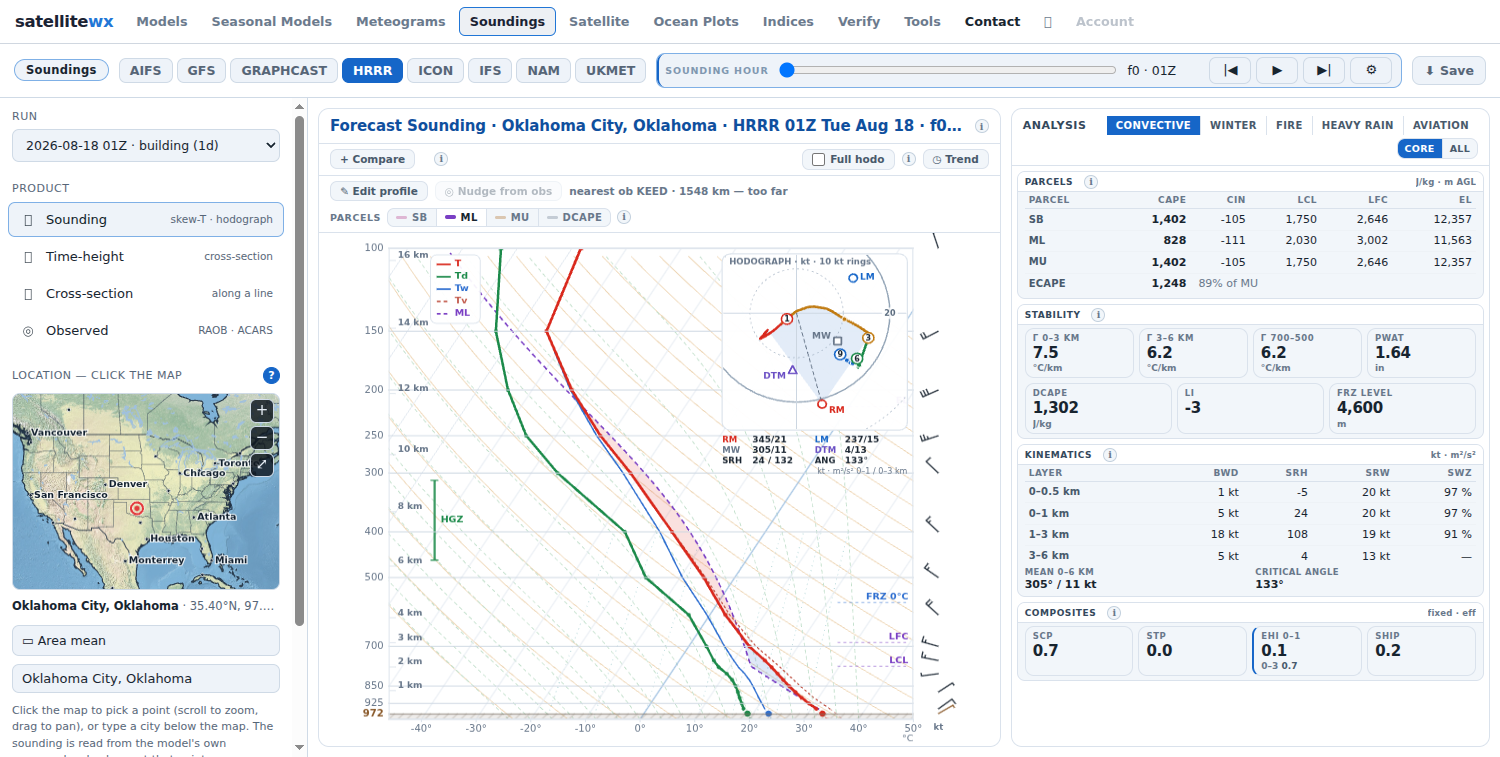Open the Indices menu
The width and height of the screenshot is (1500, 757).
tap(788, 21)
